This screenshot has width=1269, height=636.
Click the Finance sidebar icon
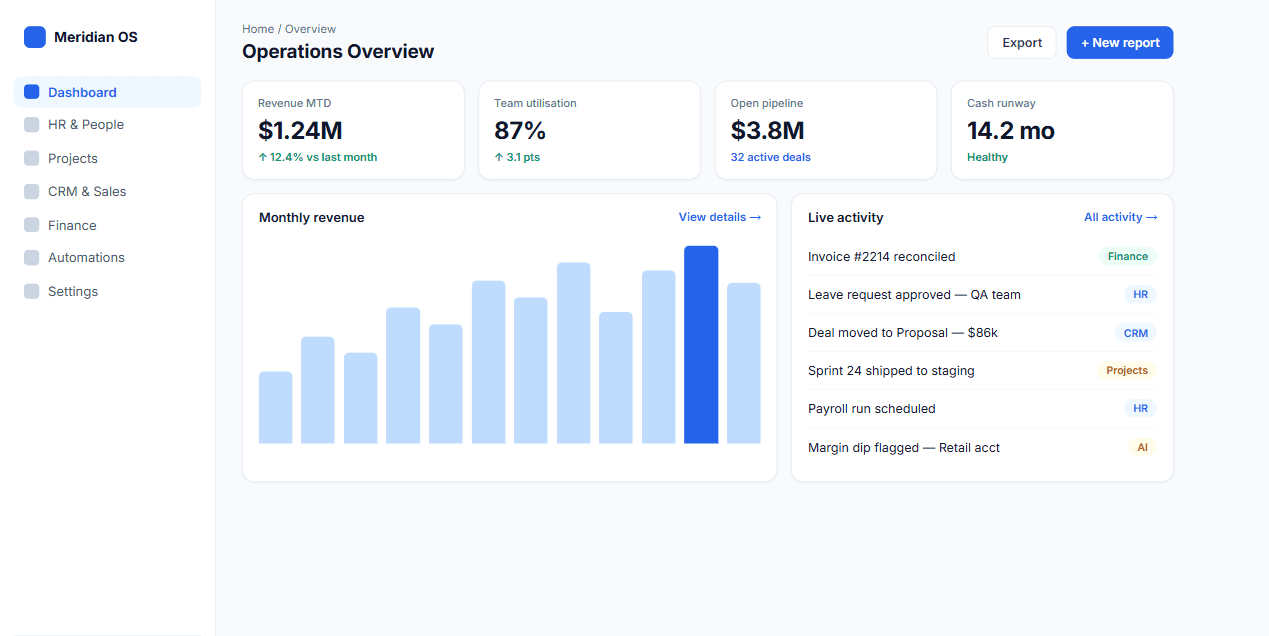point(31,225)
